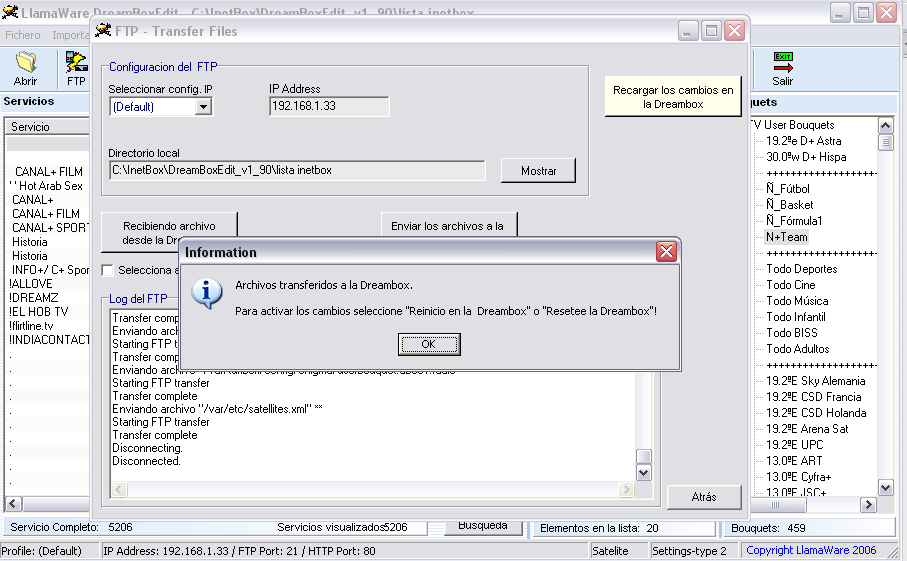Open file with the Abrir folder icon
This screenshot has height=561, width=907.
25,69
